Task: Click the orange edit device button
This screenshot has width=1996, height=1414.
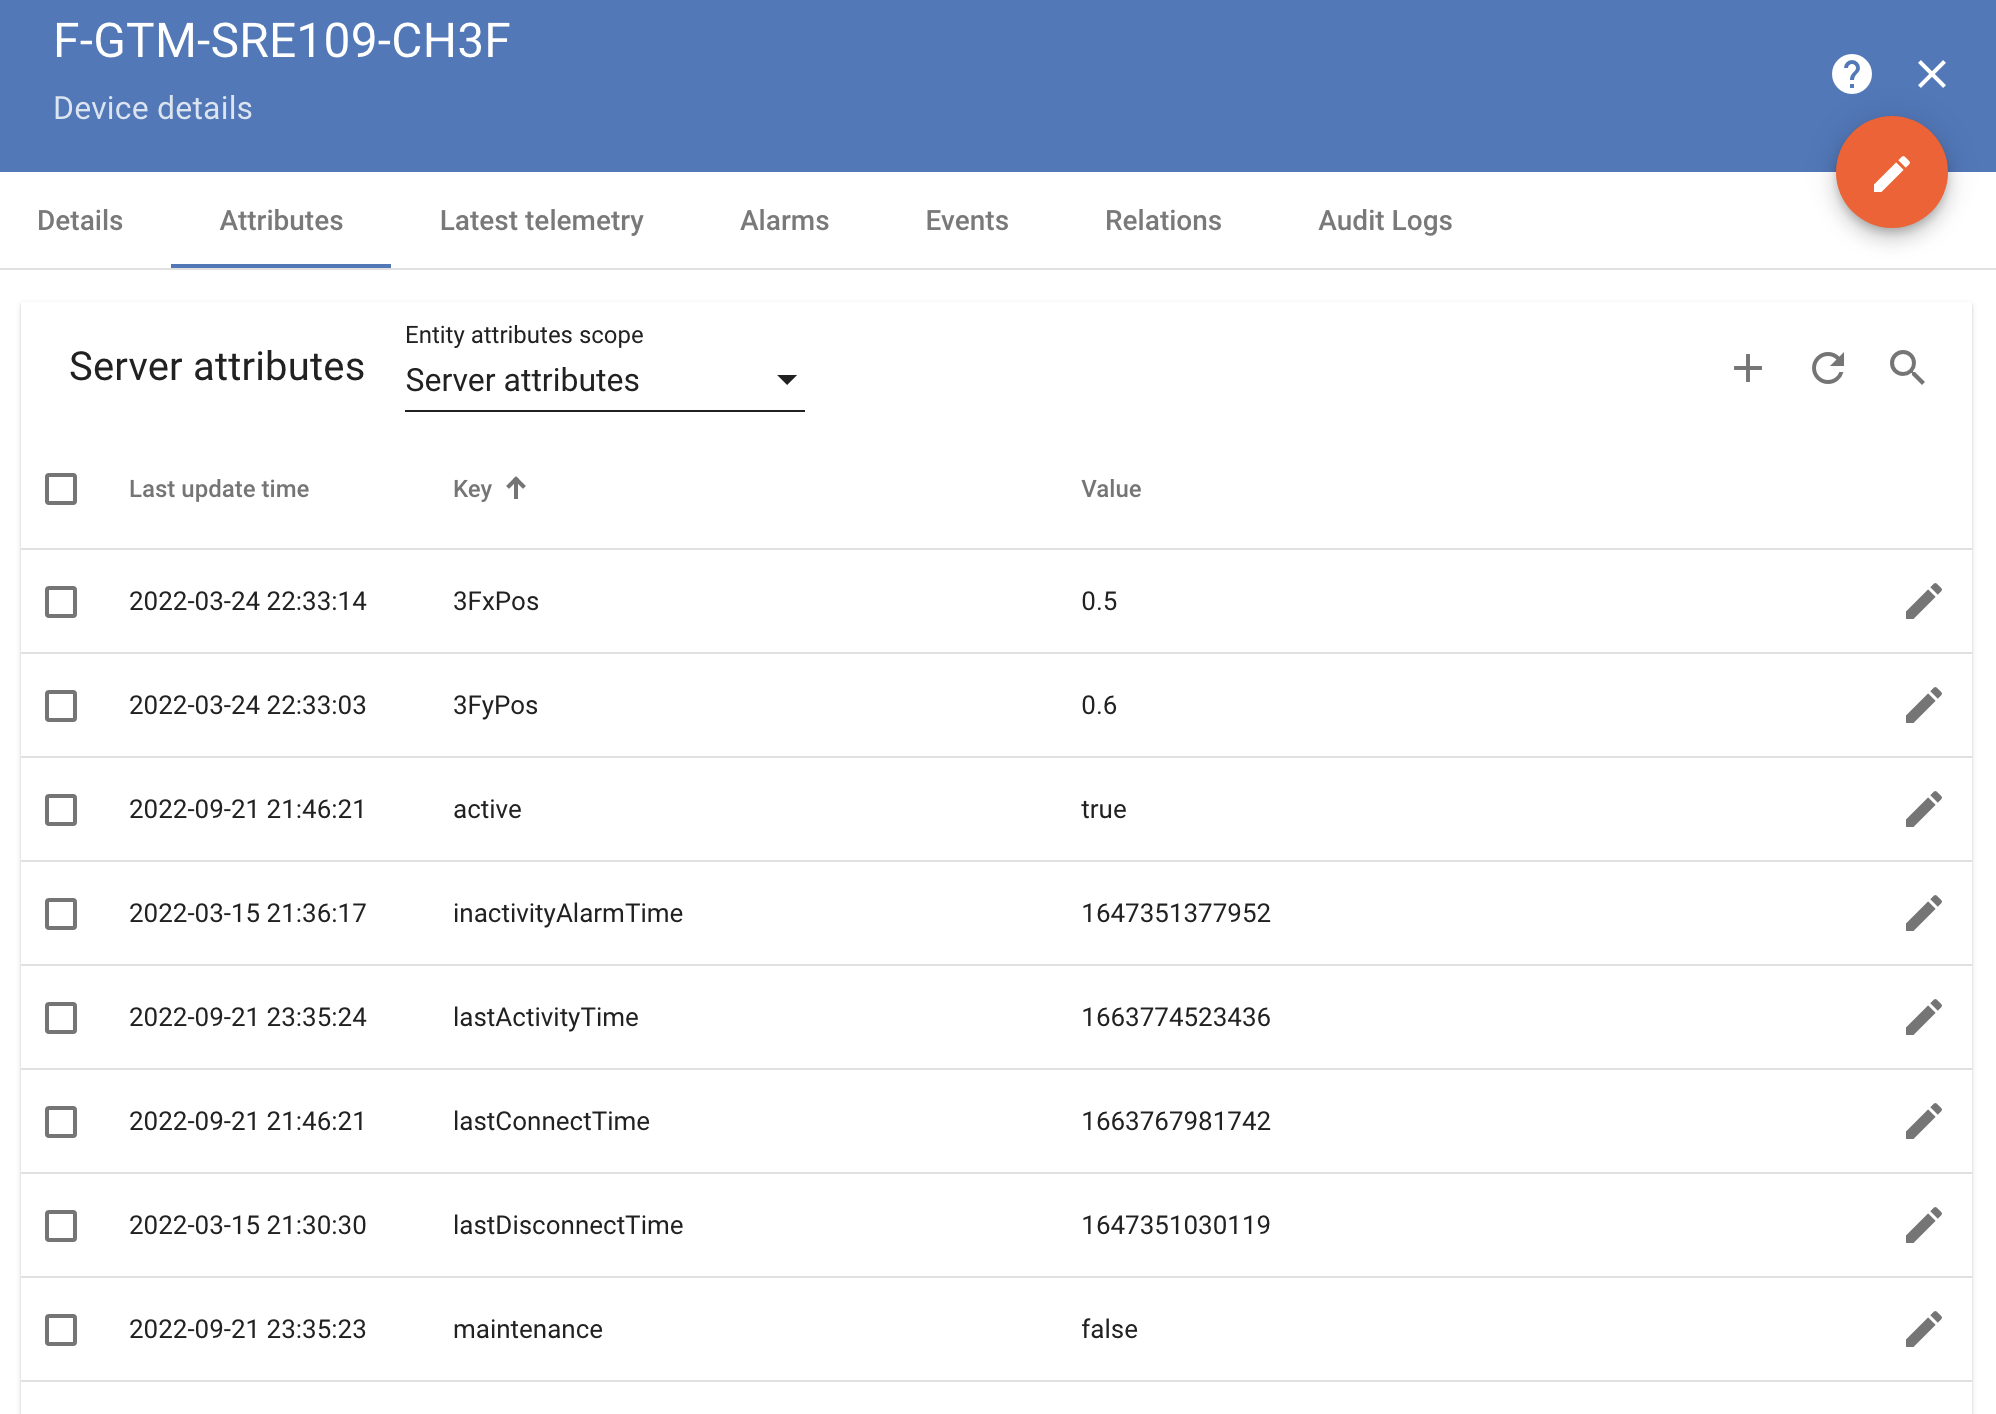Action: pos(1890,173)
